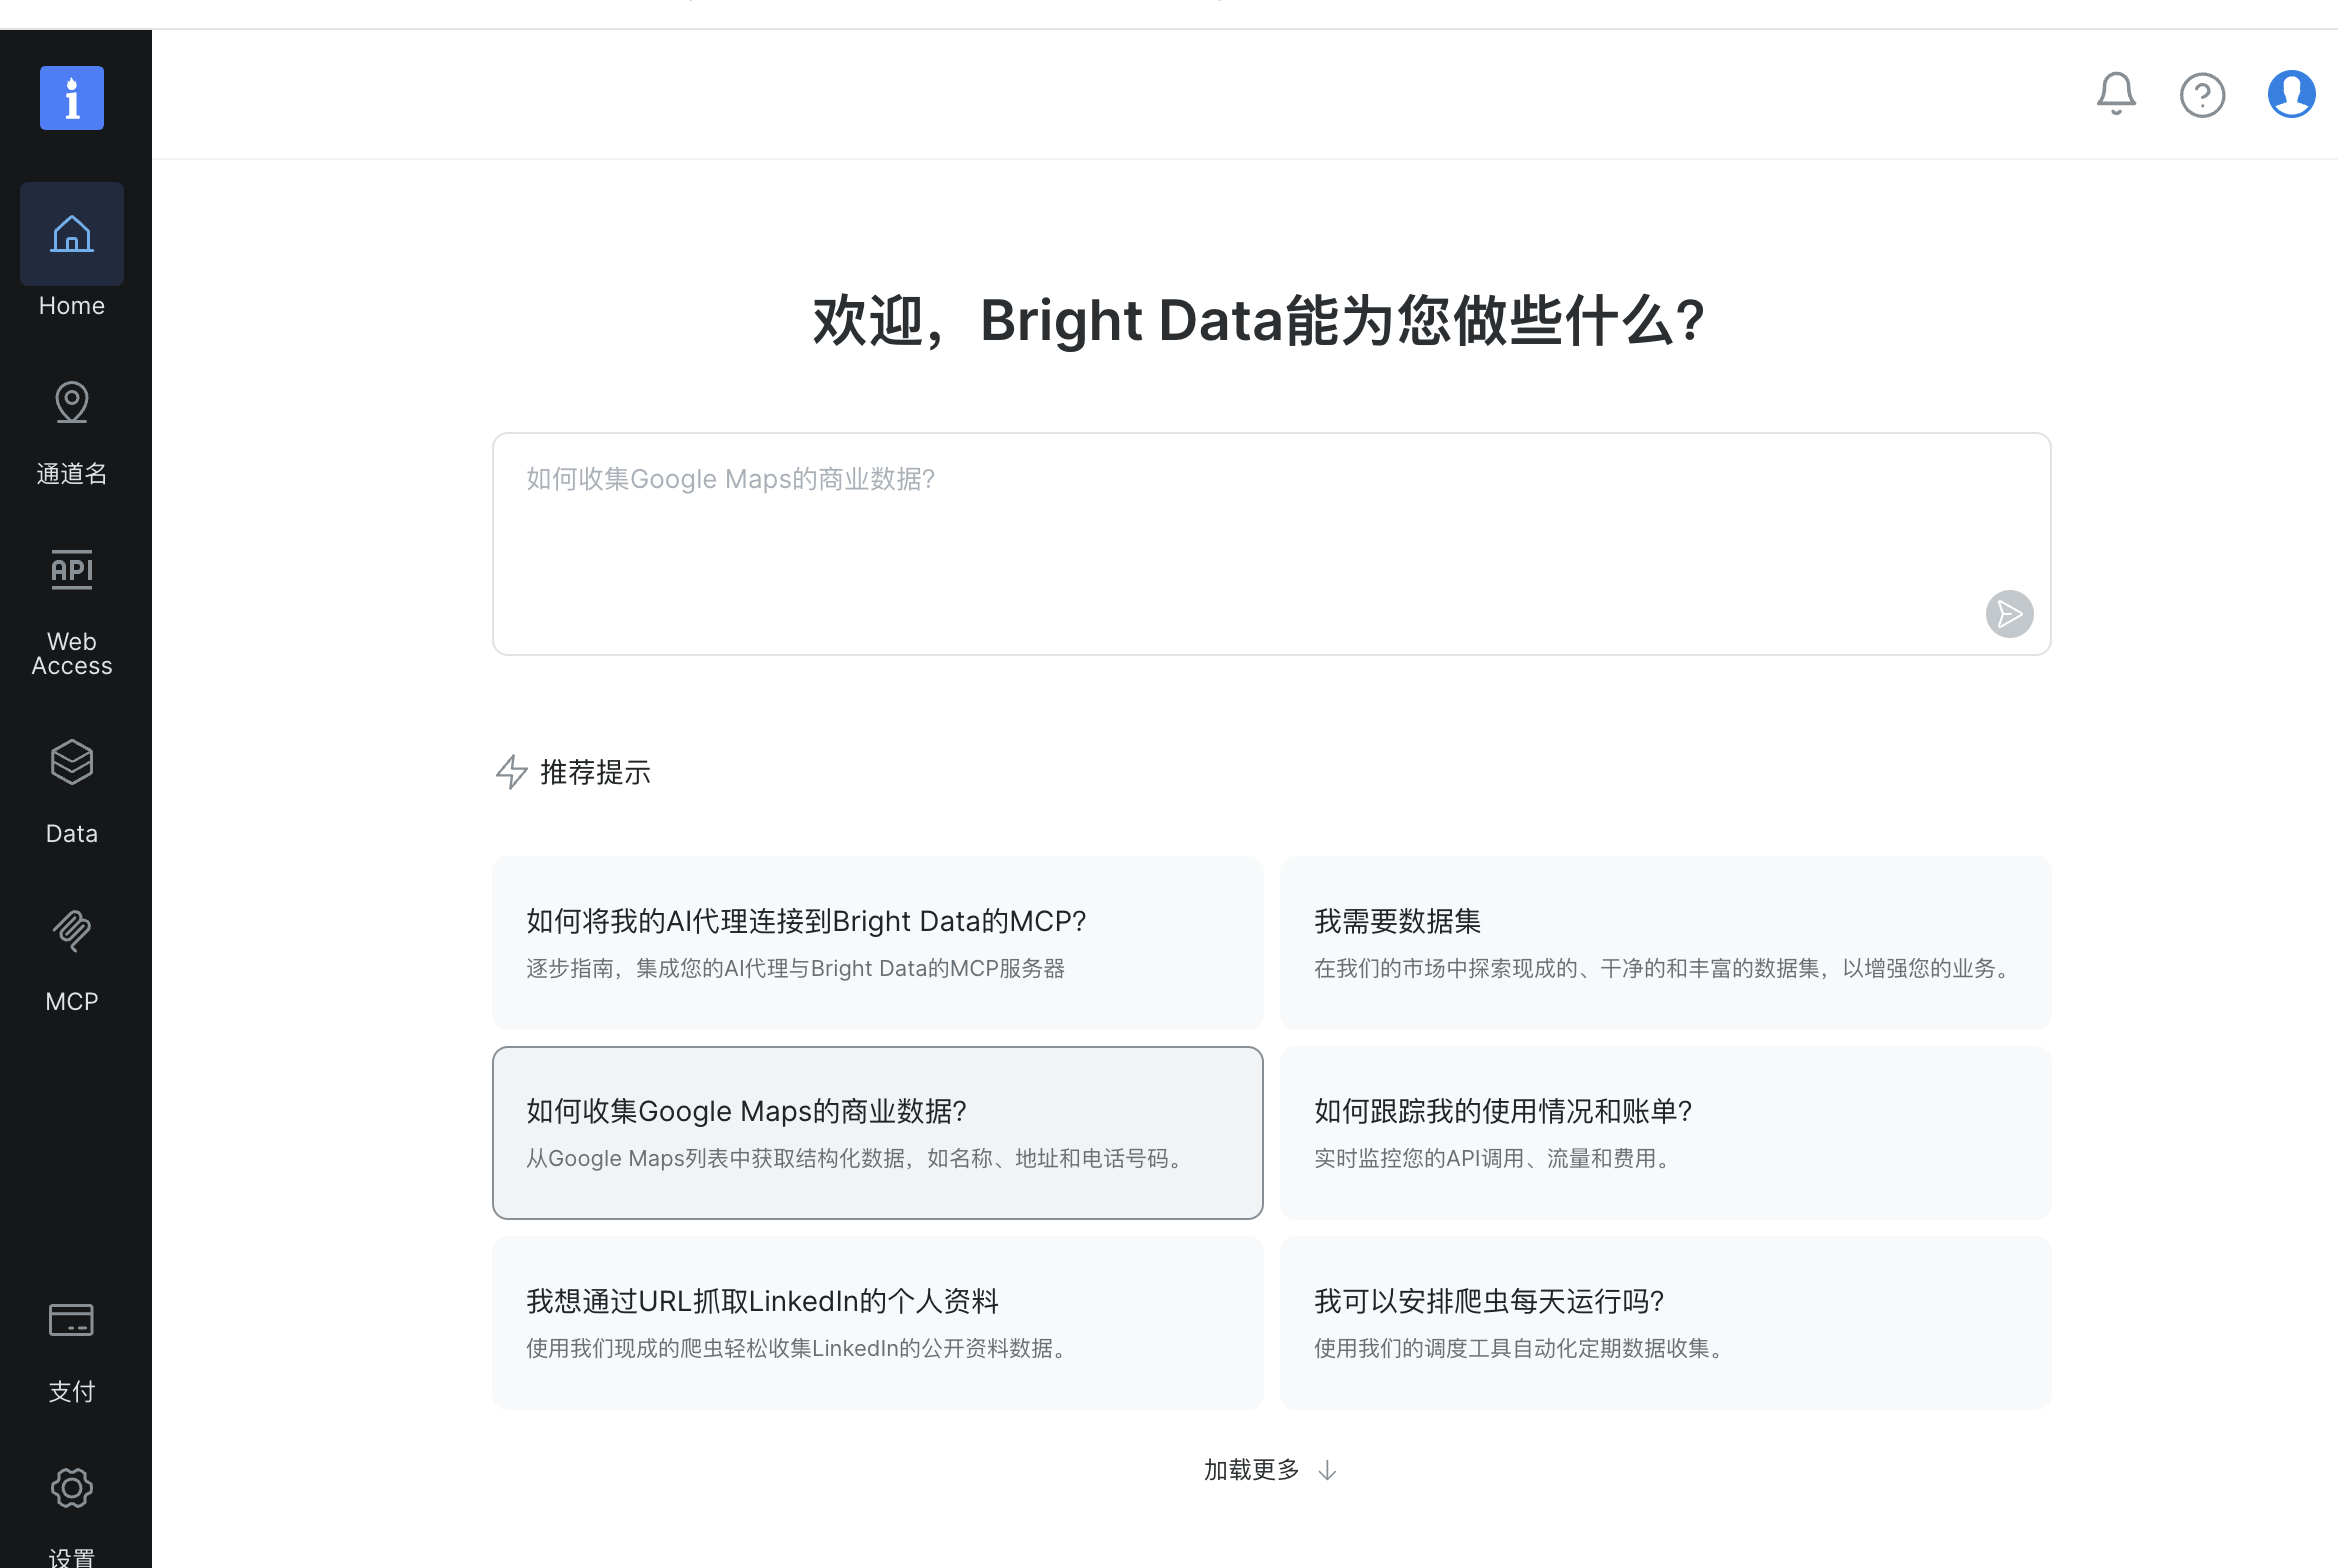The width and height of the screenshot is (2338, 1568).
Task: Open the Web Access API icon
Action: [71, 570]
